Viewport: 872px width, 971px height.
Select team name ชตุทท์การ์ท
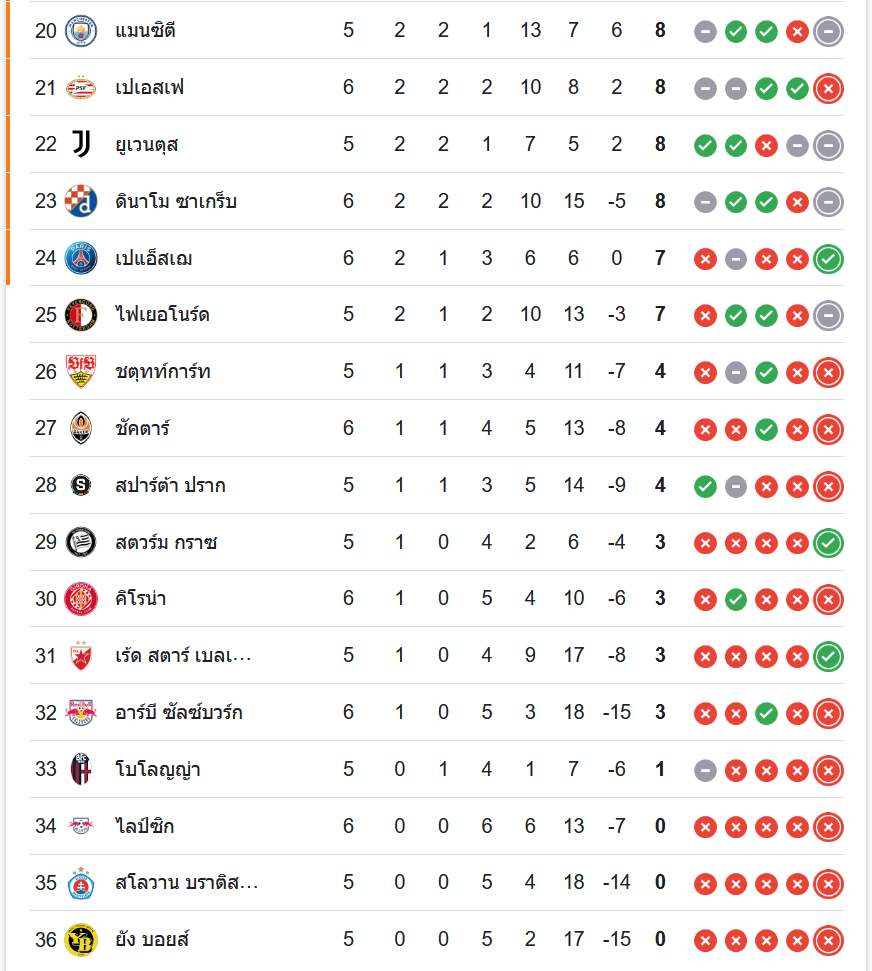pos(163,372)
